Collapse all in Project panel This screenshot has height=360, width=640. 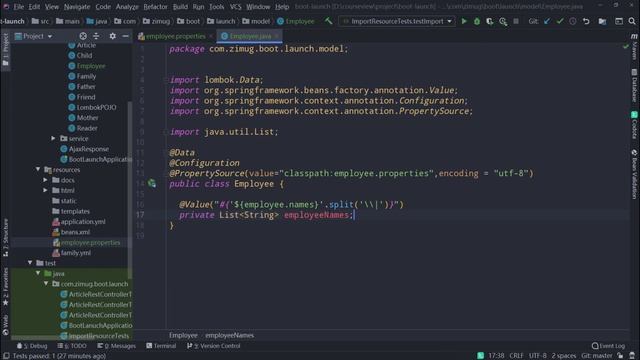[x=96, y=36]
